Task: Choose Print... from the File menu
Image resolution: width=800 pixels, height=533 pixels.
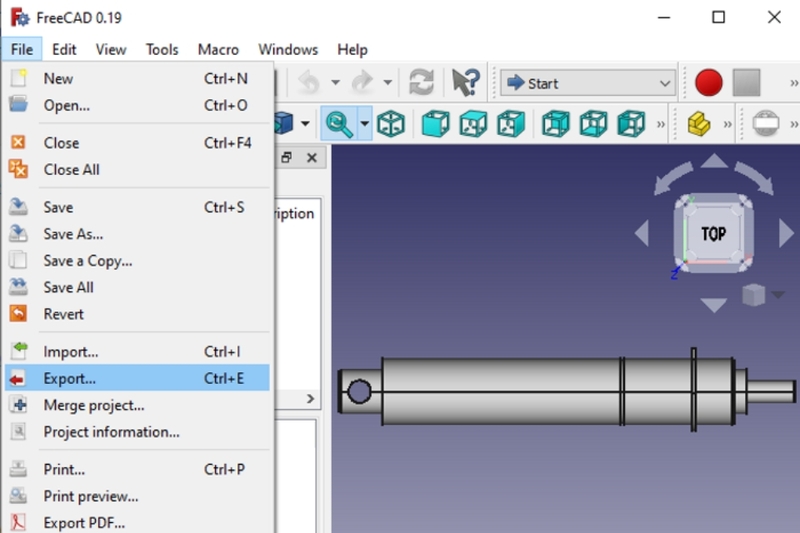Action: click(137, 469)
